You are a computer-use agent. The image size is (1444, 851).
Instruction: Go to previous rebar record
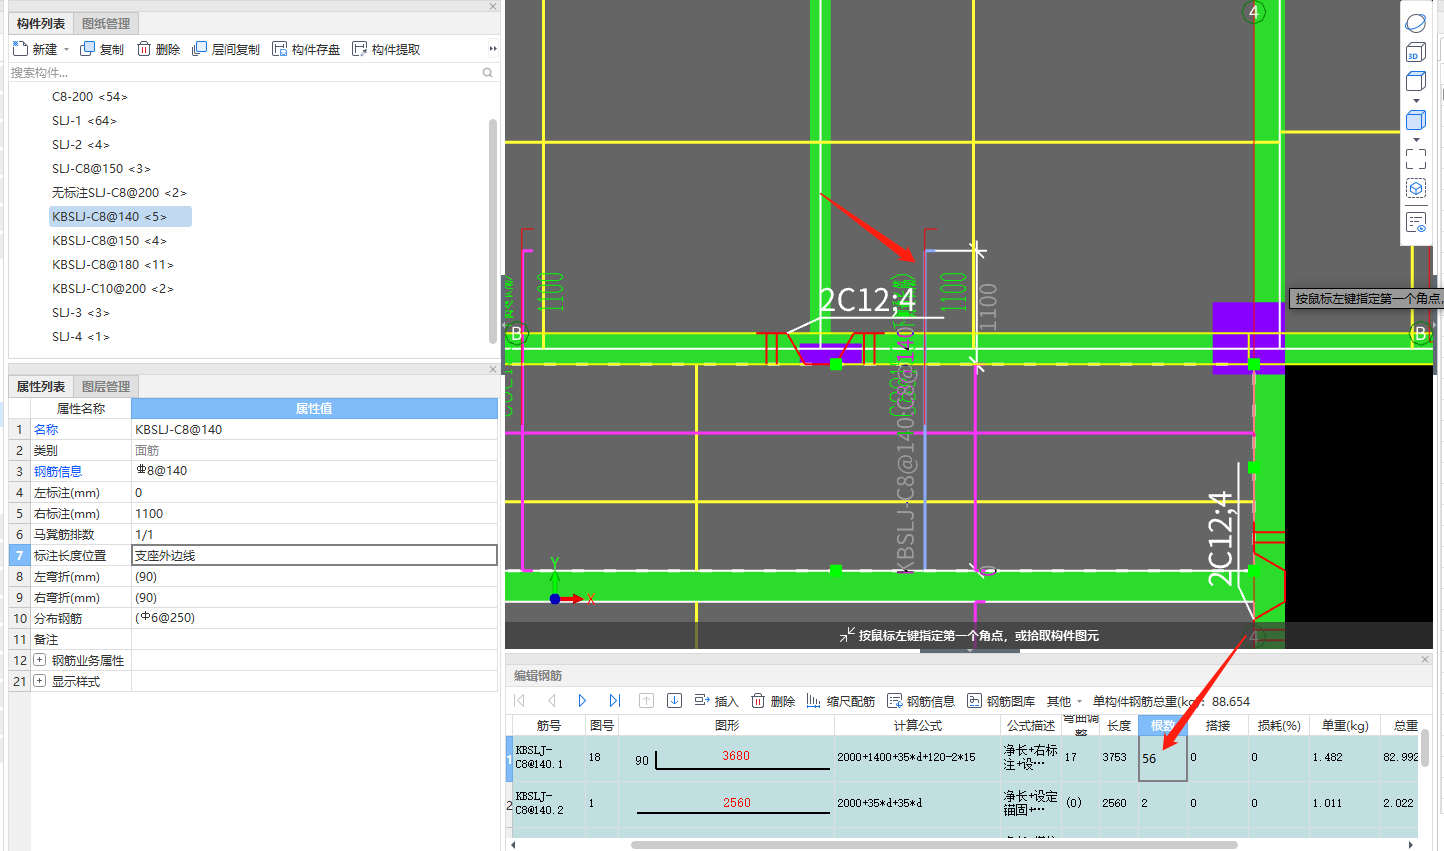pos(551,701)
